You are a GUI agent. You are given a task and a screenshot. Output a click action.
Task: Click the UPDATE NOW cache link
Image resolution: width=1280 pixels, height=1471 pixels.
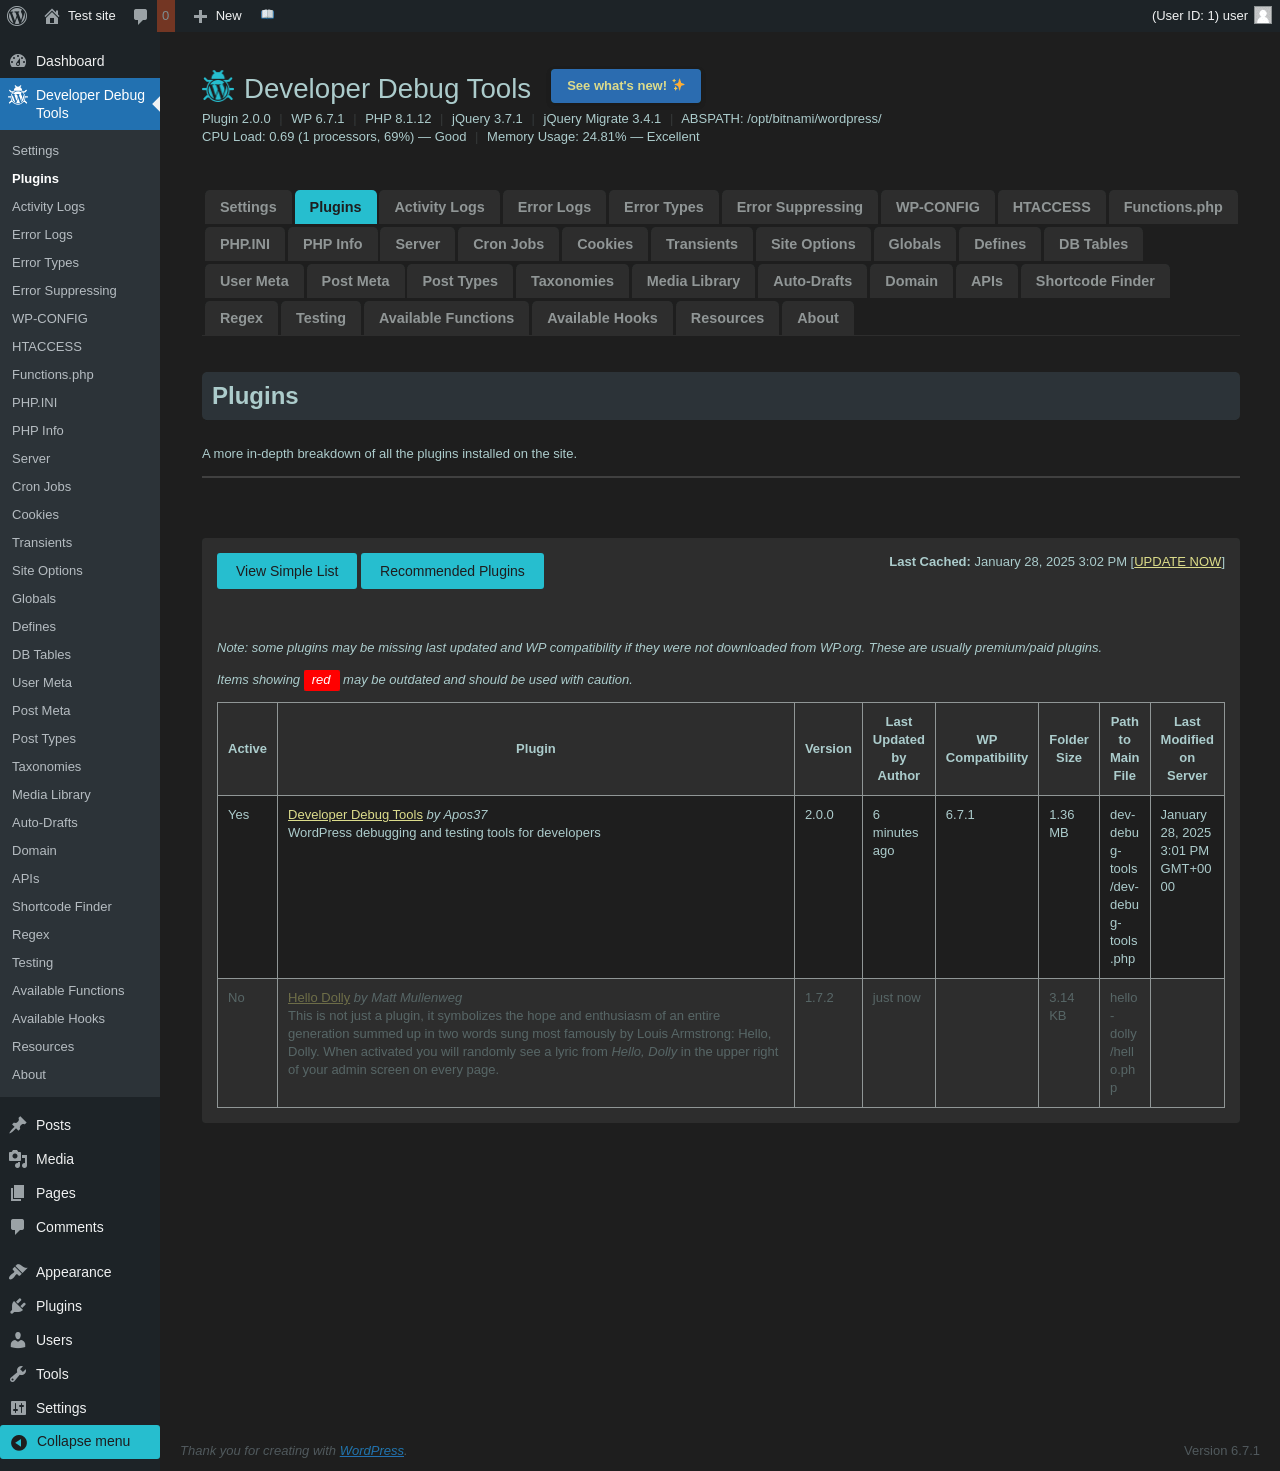pyautogui.click(x=1177, y=562)
